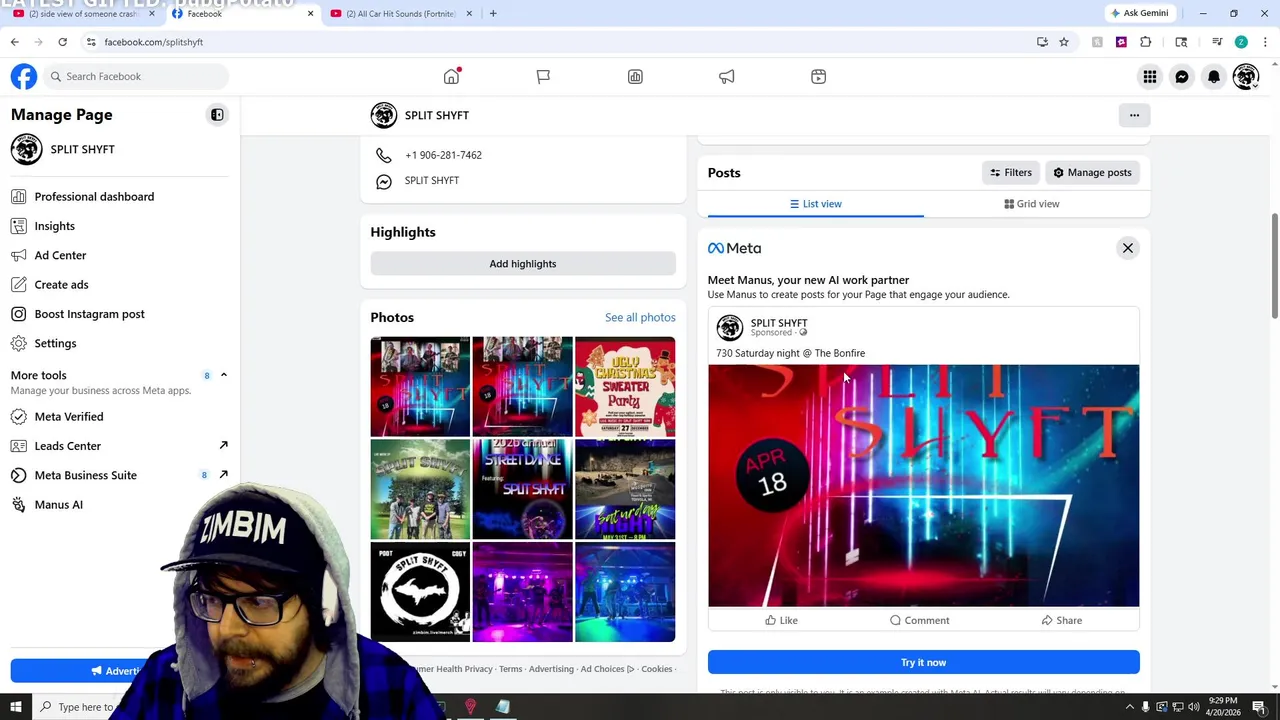Open Terms footer link
1280x720 pixels.
511,669
